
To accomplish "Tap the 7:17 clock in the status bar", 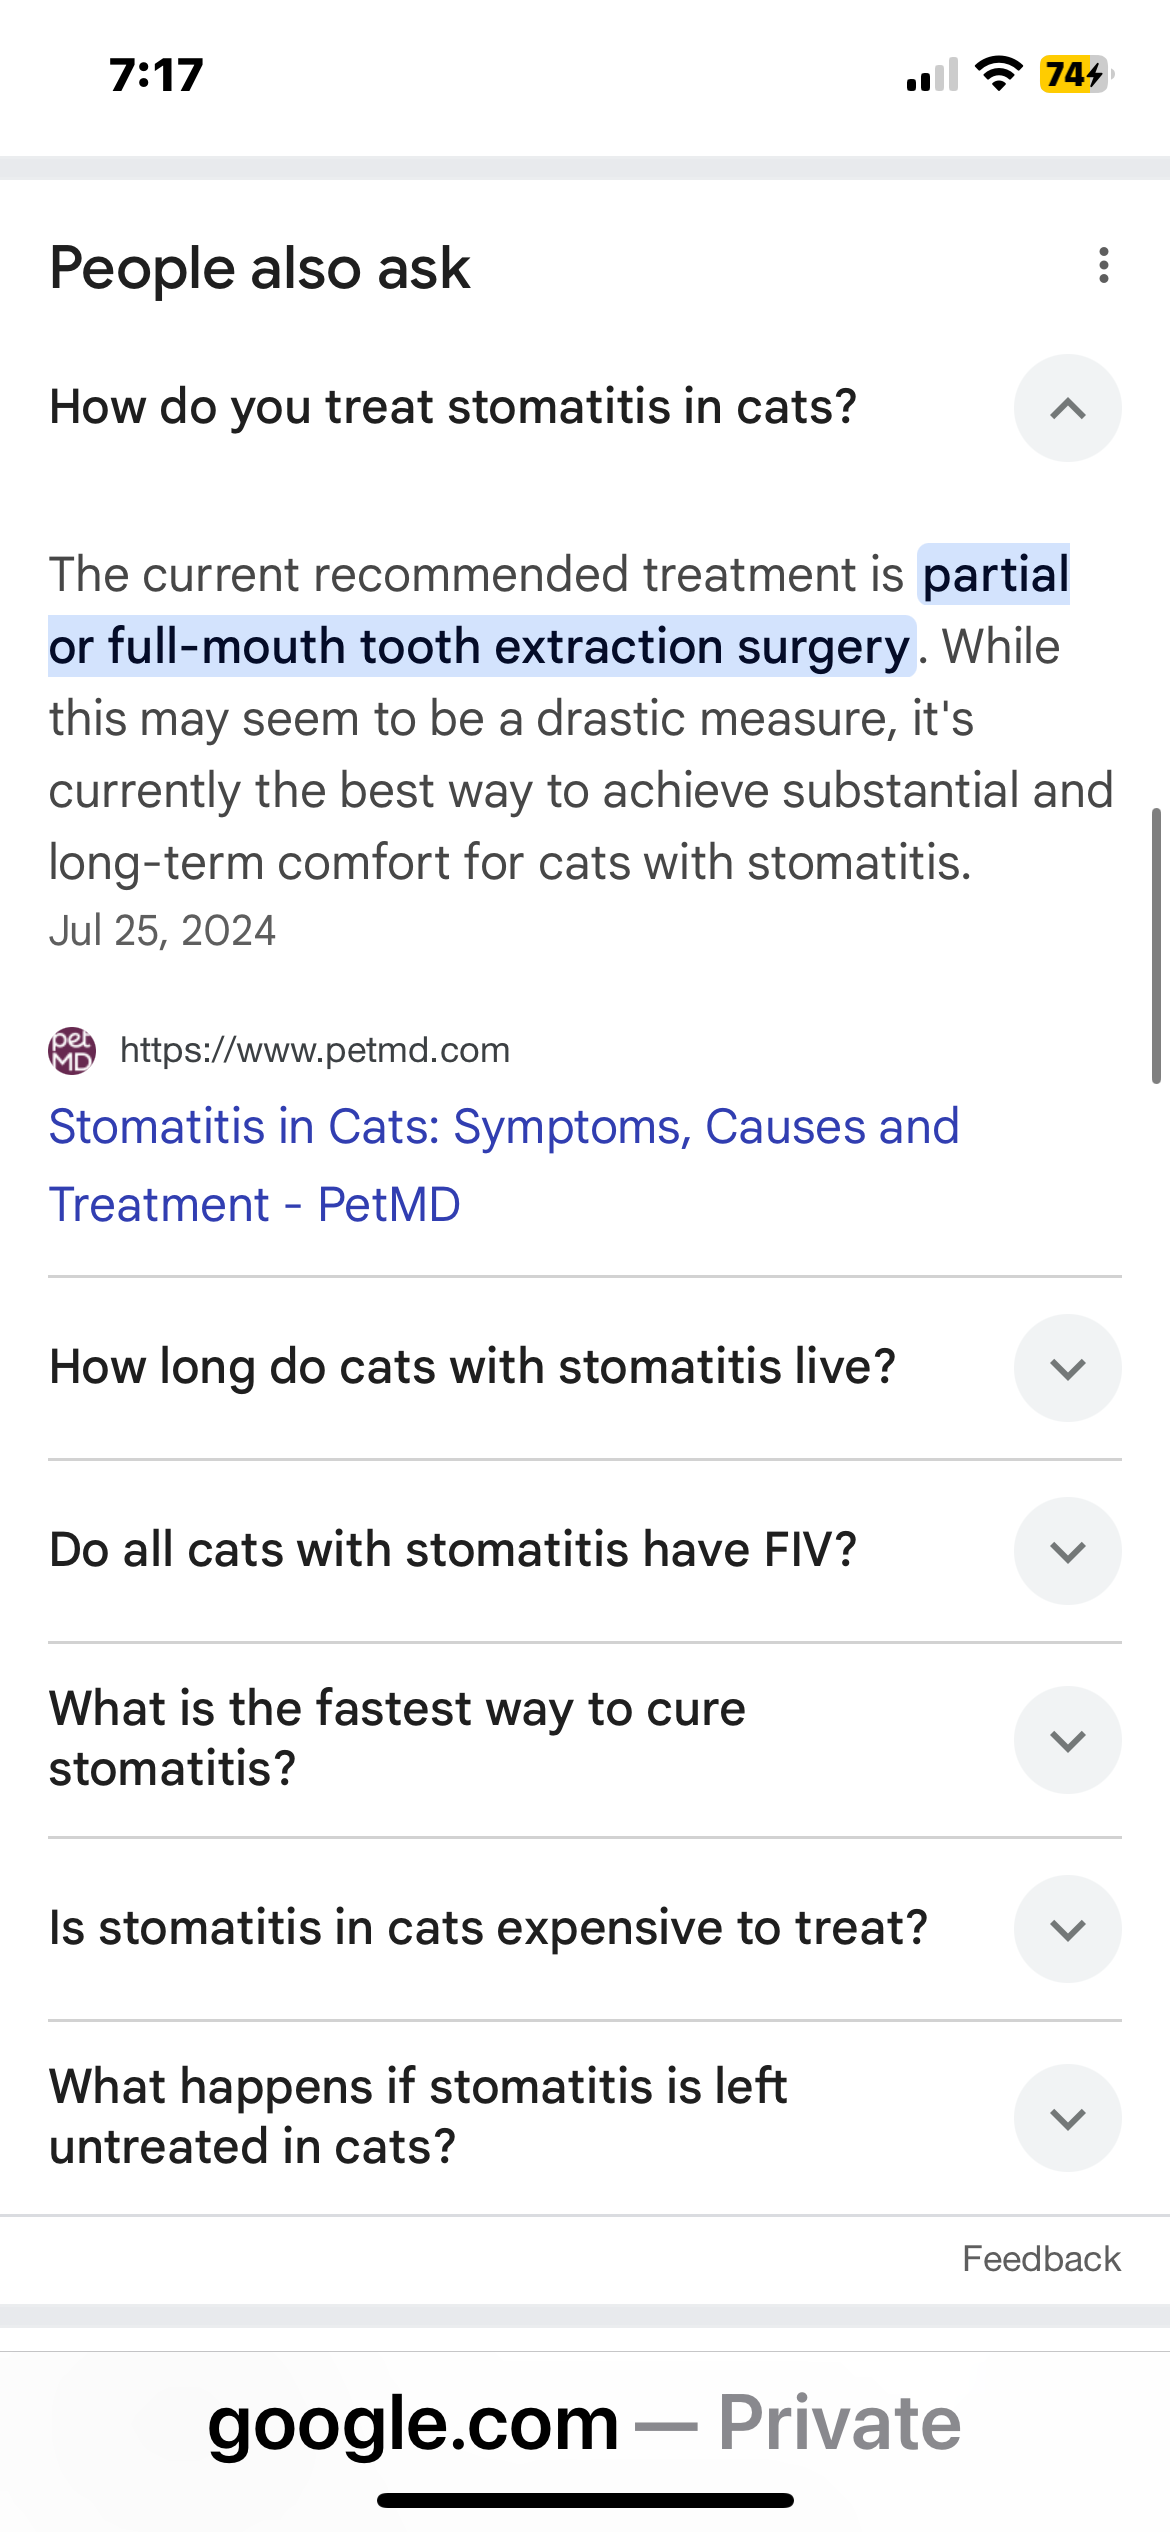I will point(156,75).
